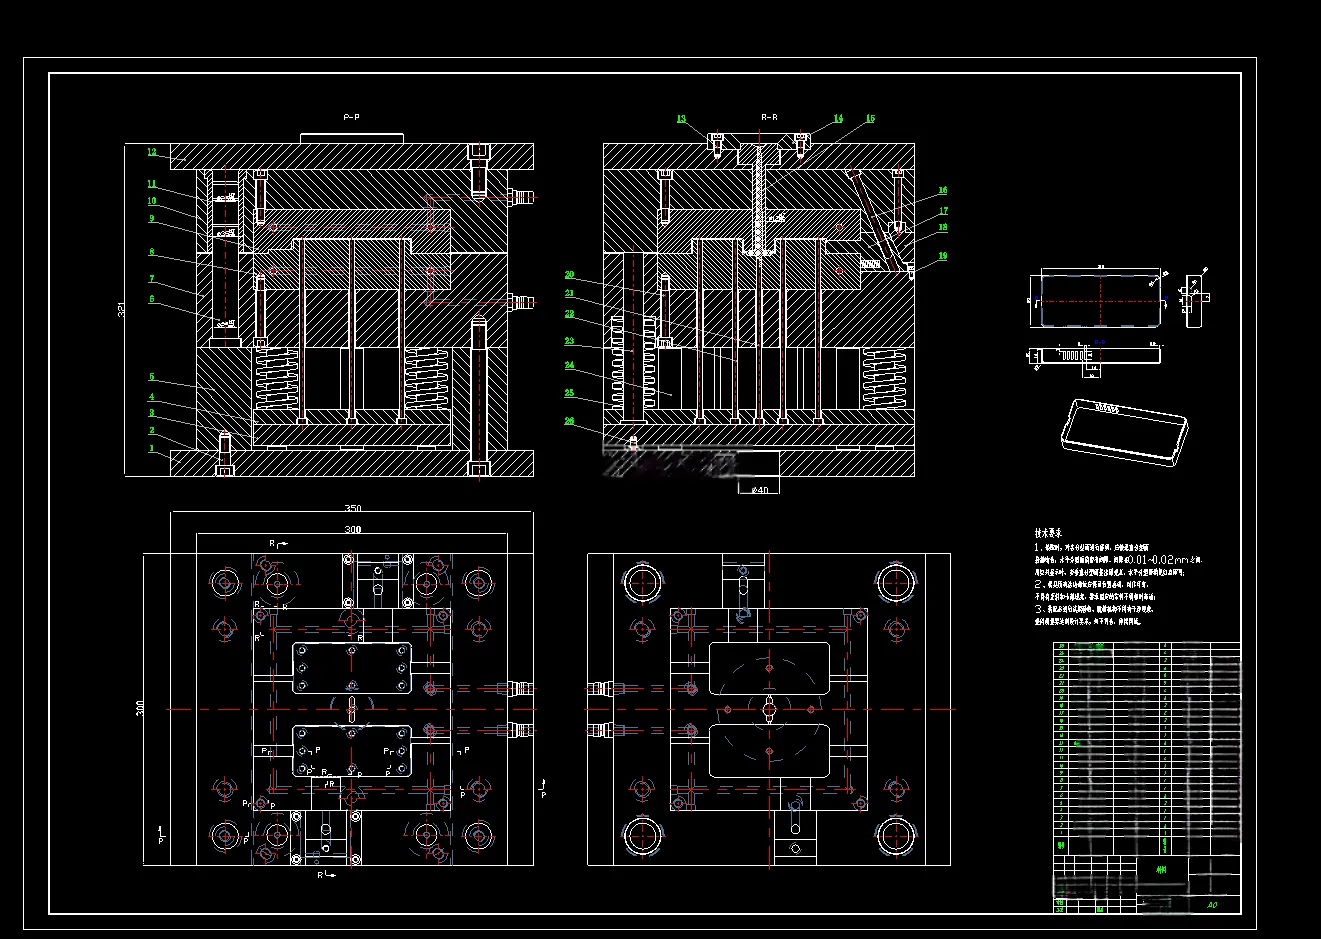Select part callout number 19

point(943,256)
